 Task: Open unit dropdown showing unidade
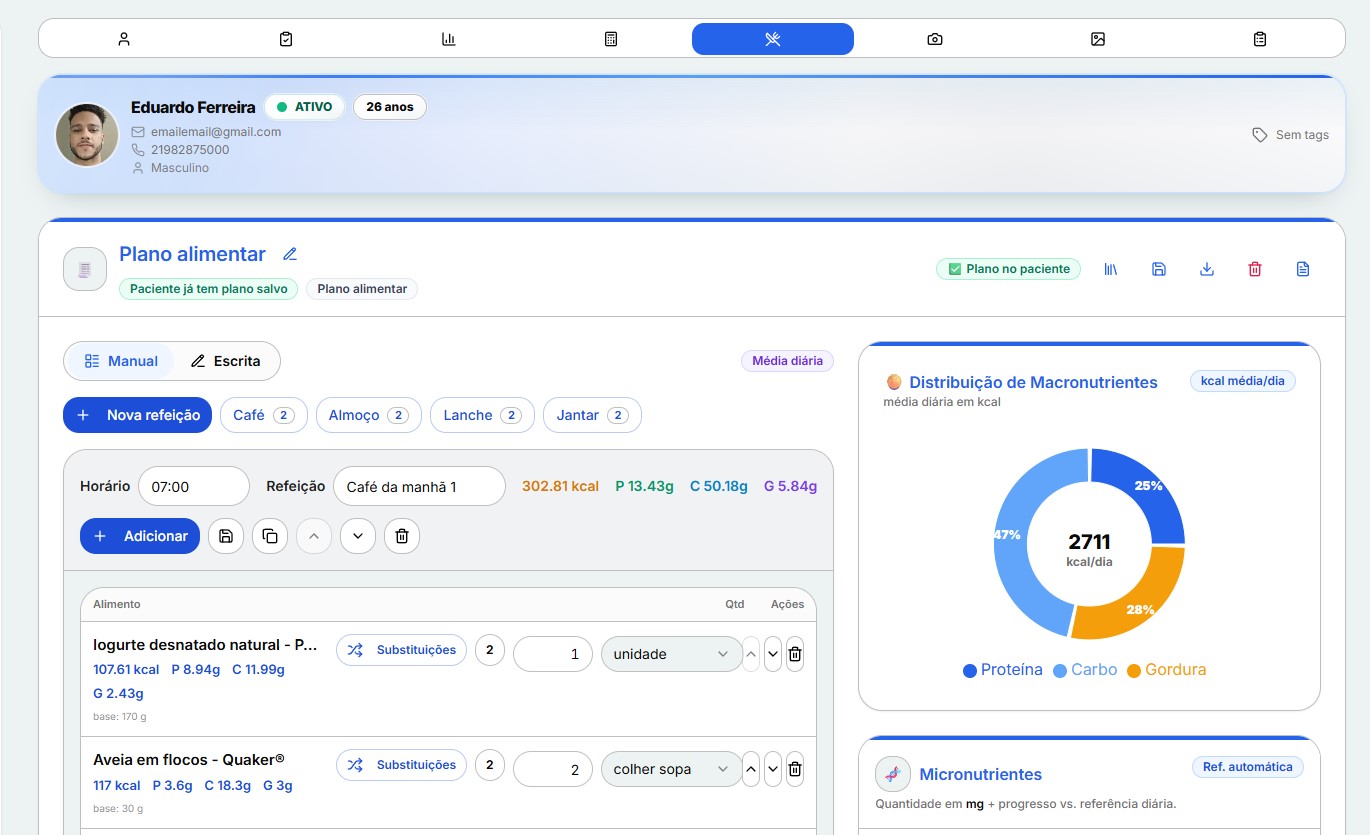pyautogui.click(x=671, y=654)
